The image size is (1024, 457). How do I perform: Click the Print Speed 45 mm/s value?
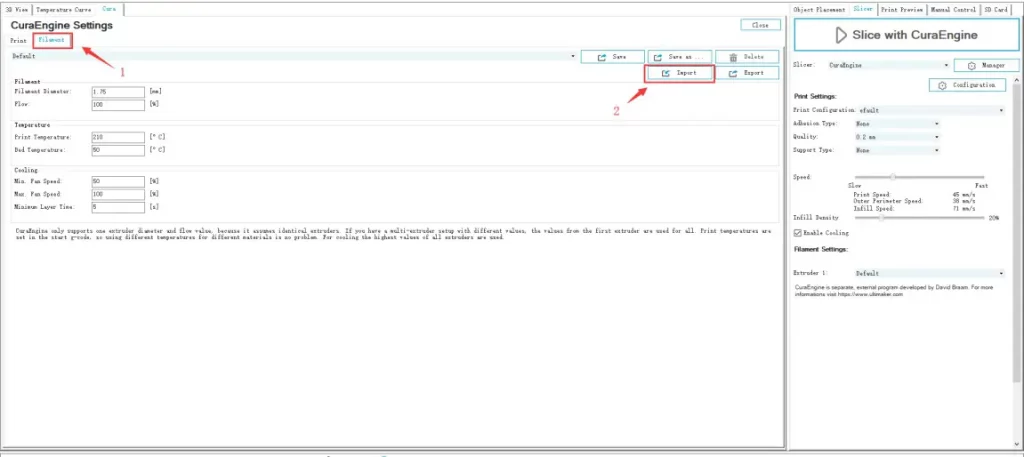(963, 195)
